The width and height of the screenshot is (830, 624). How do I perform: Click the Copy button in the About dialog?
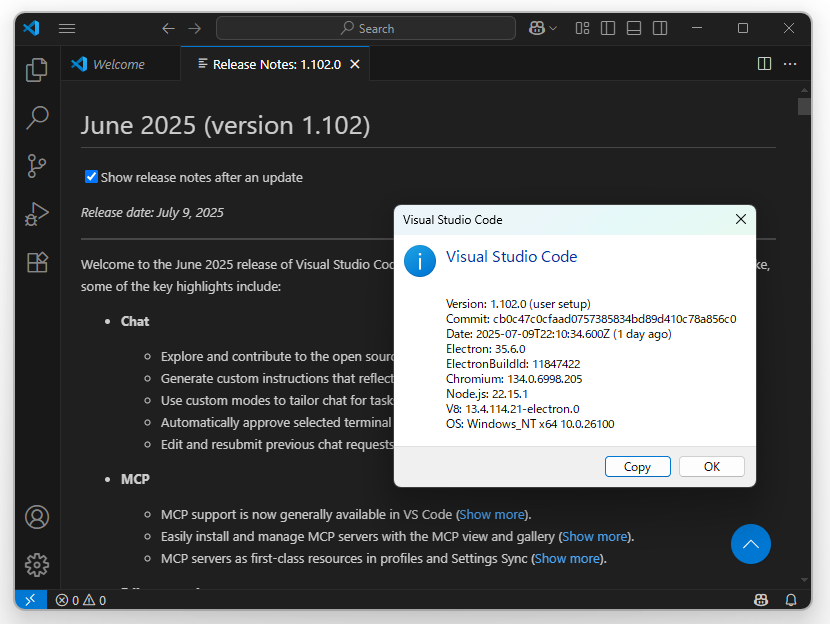click(637, 466)
